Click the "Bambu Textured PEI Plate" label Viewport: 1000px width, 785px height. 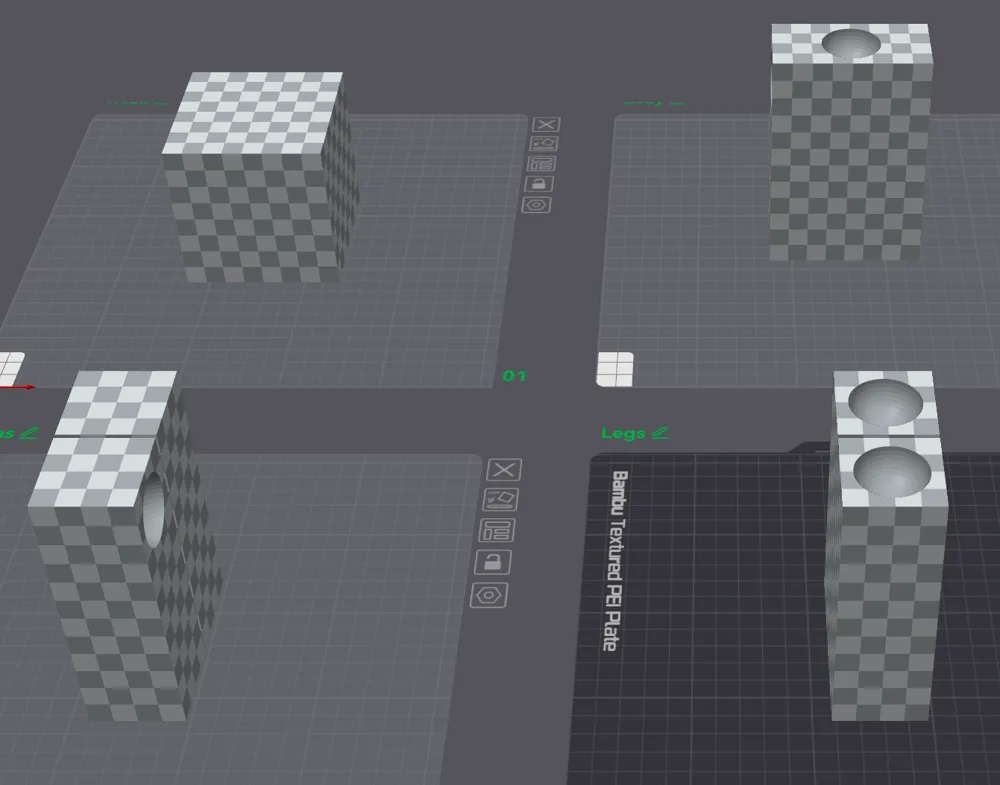click(x=615, y=561)
